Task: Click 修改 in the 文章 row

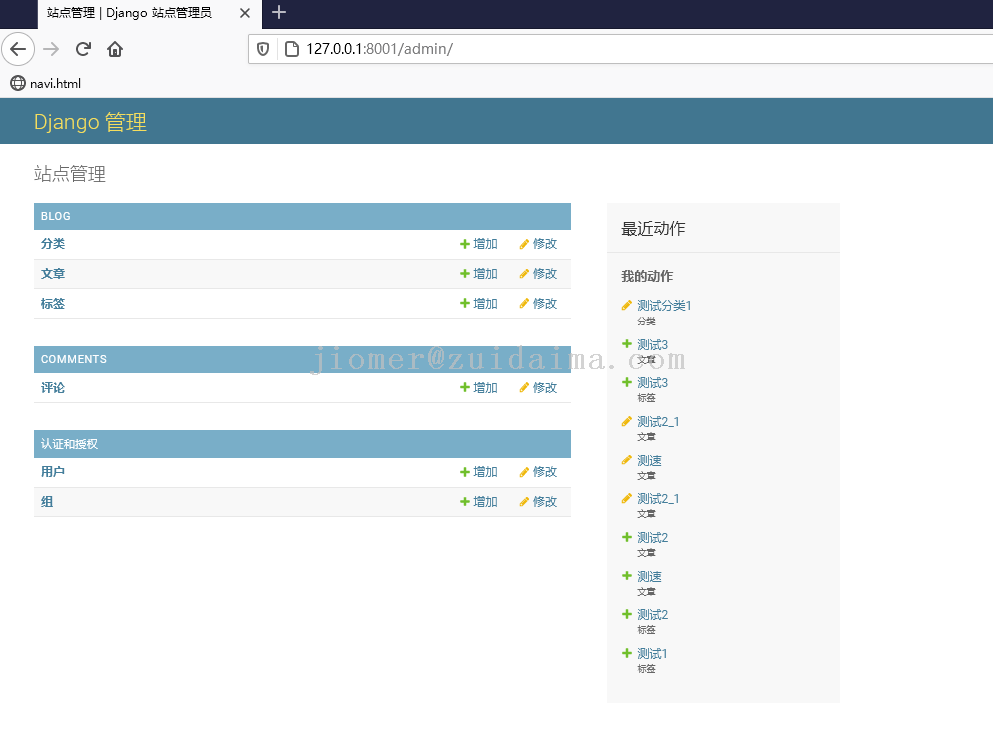Action: coord(538,274)
